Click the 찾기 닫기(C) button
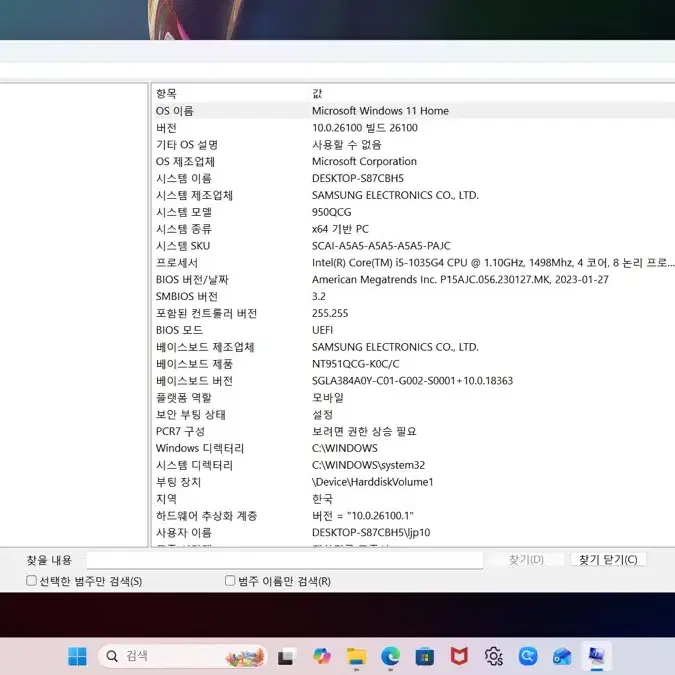The height and width of the screenshot is (675, 675). [608, 560]
